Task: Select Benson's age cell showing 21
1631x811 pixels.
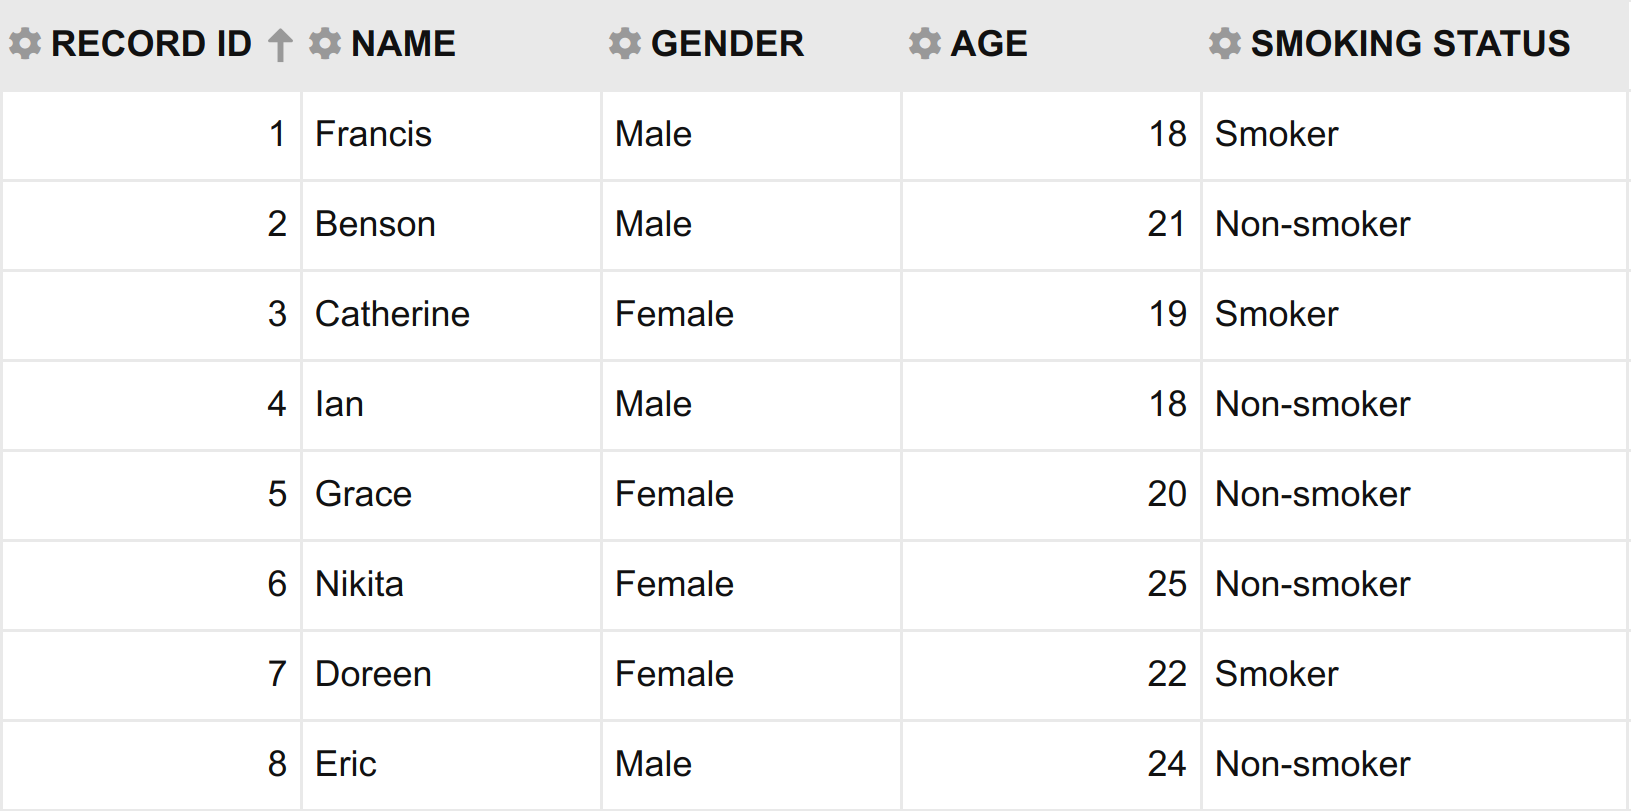Action: (x=1051, y=225)
